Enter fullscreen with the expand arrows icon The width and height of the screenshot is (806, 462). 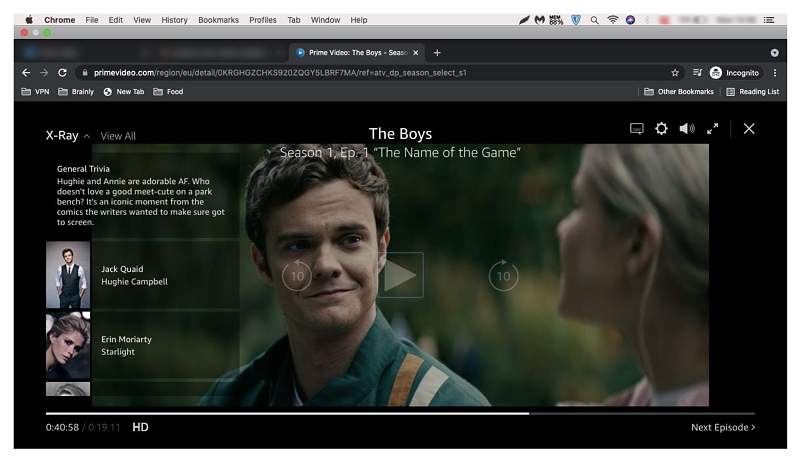coord(712,128)
